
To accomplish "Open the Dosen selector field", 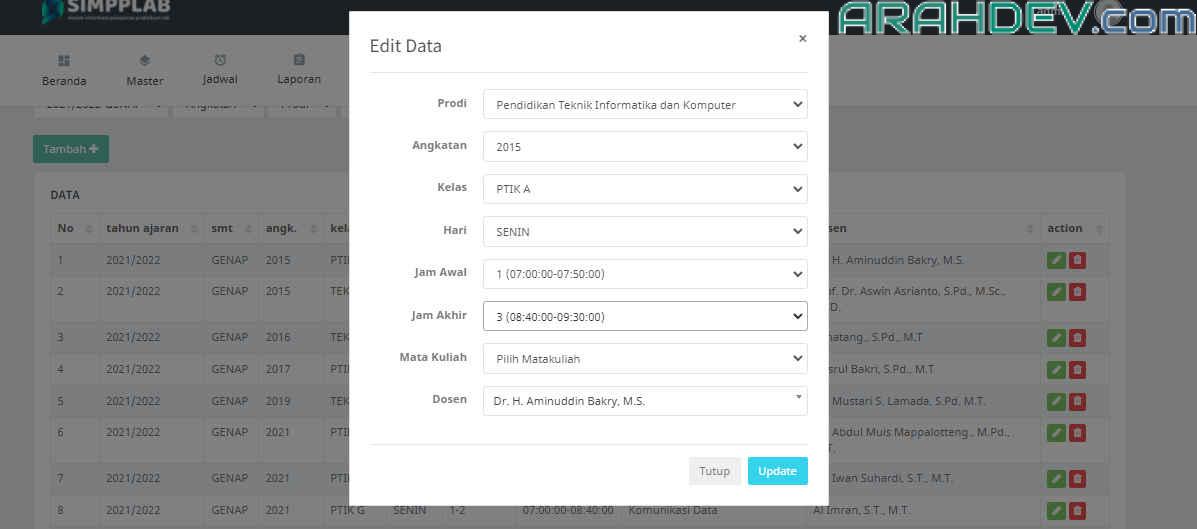I will point(644,401).
